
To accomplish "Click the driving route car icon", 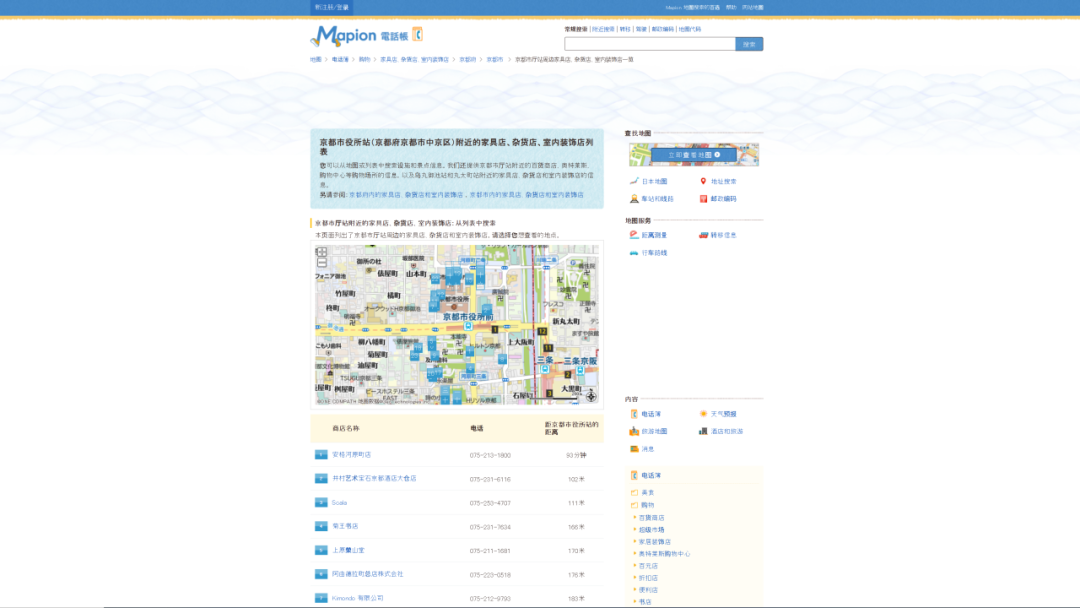I will pos(634,253).
